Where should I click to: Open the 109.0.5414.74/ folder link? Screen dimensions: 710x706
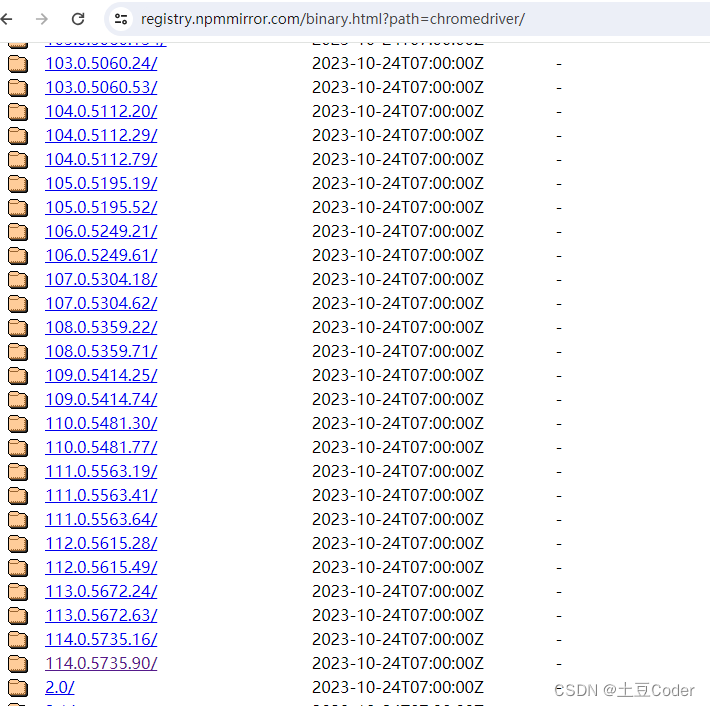point(101,399)
